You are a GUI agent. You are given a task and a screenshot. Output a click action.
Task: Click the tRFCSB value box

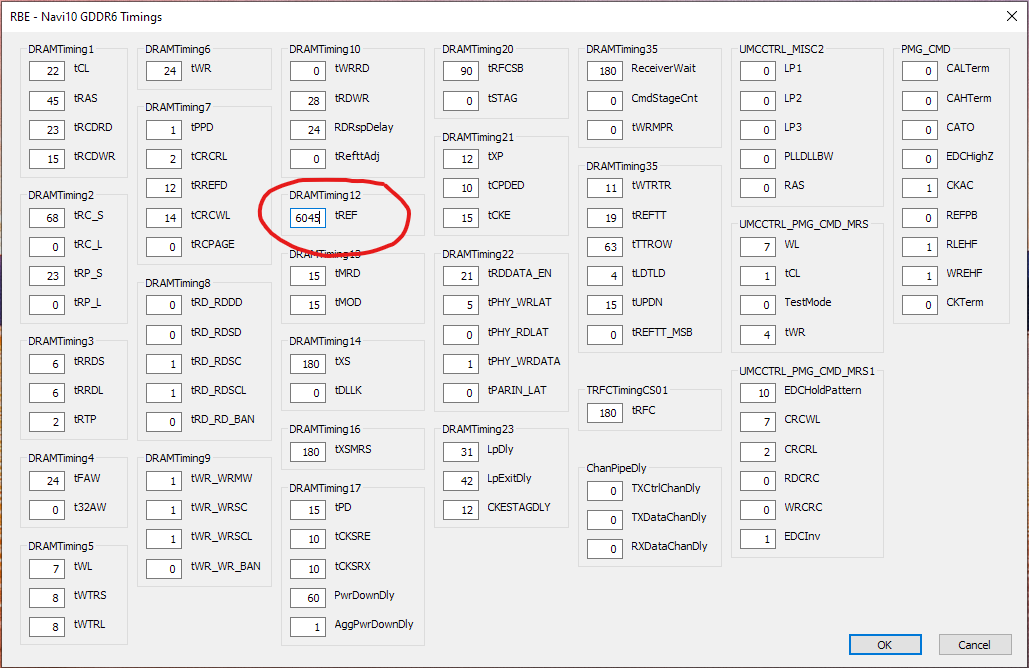pyautogui.click(x=460, y=71)
